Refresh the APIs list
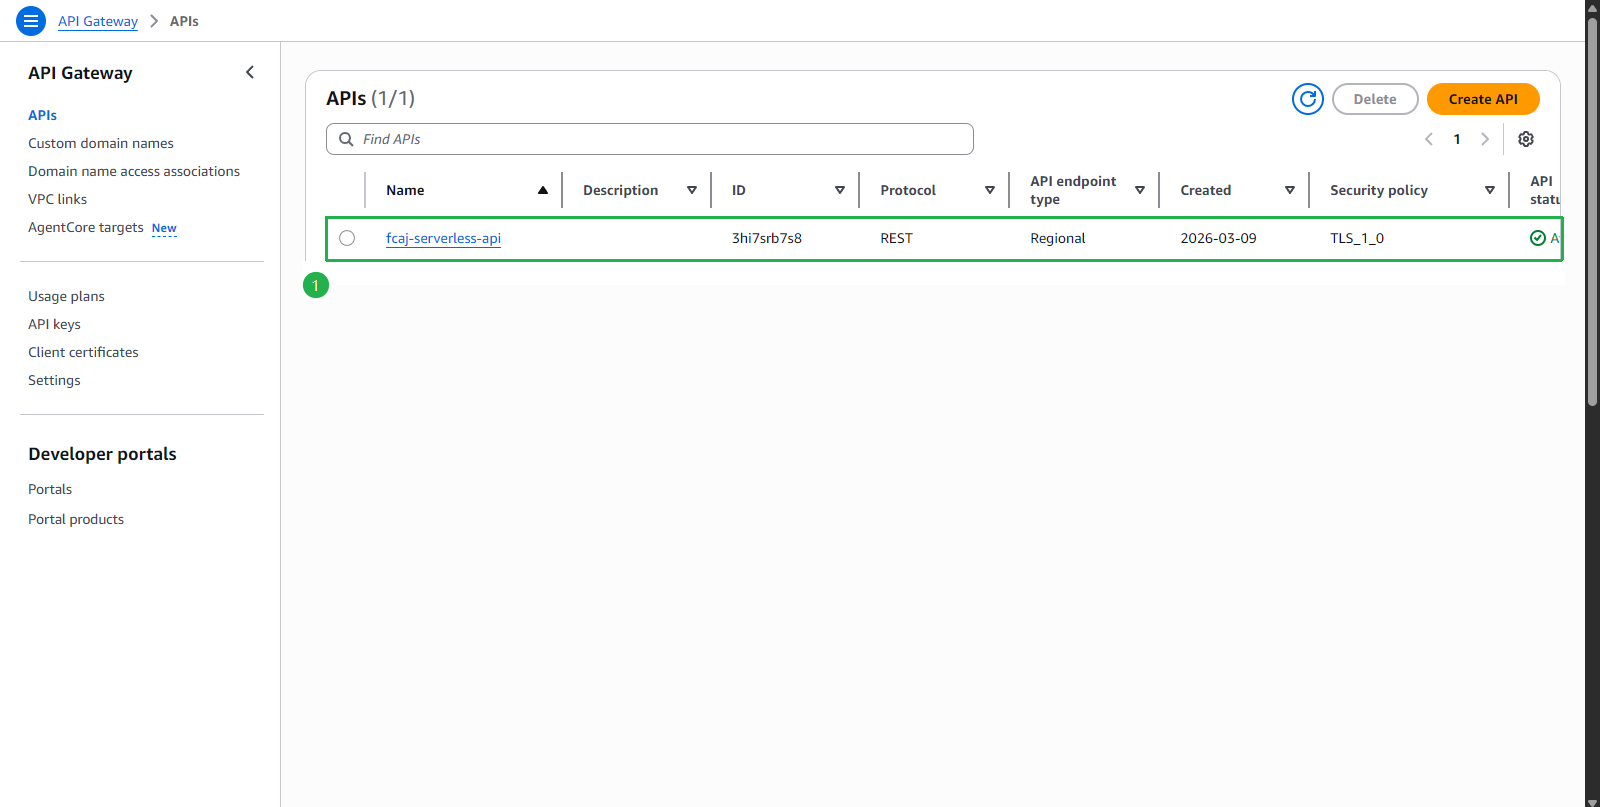 1308,99
